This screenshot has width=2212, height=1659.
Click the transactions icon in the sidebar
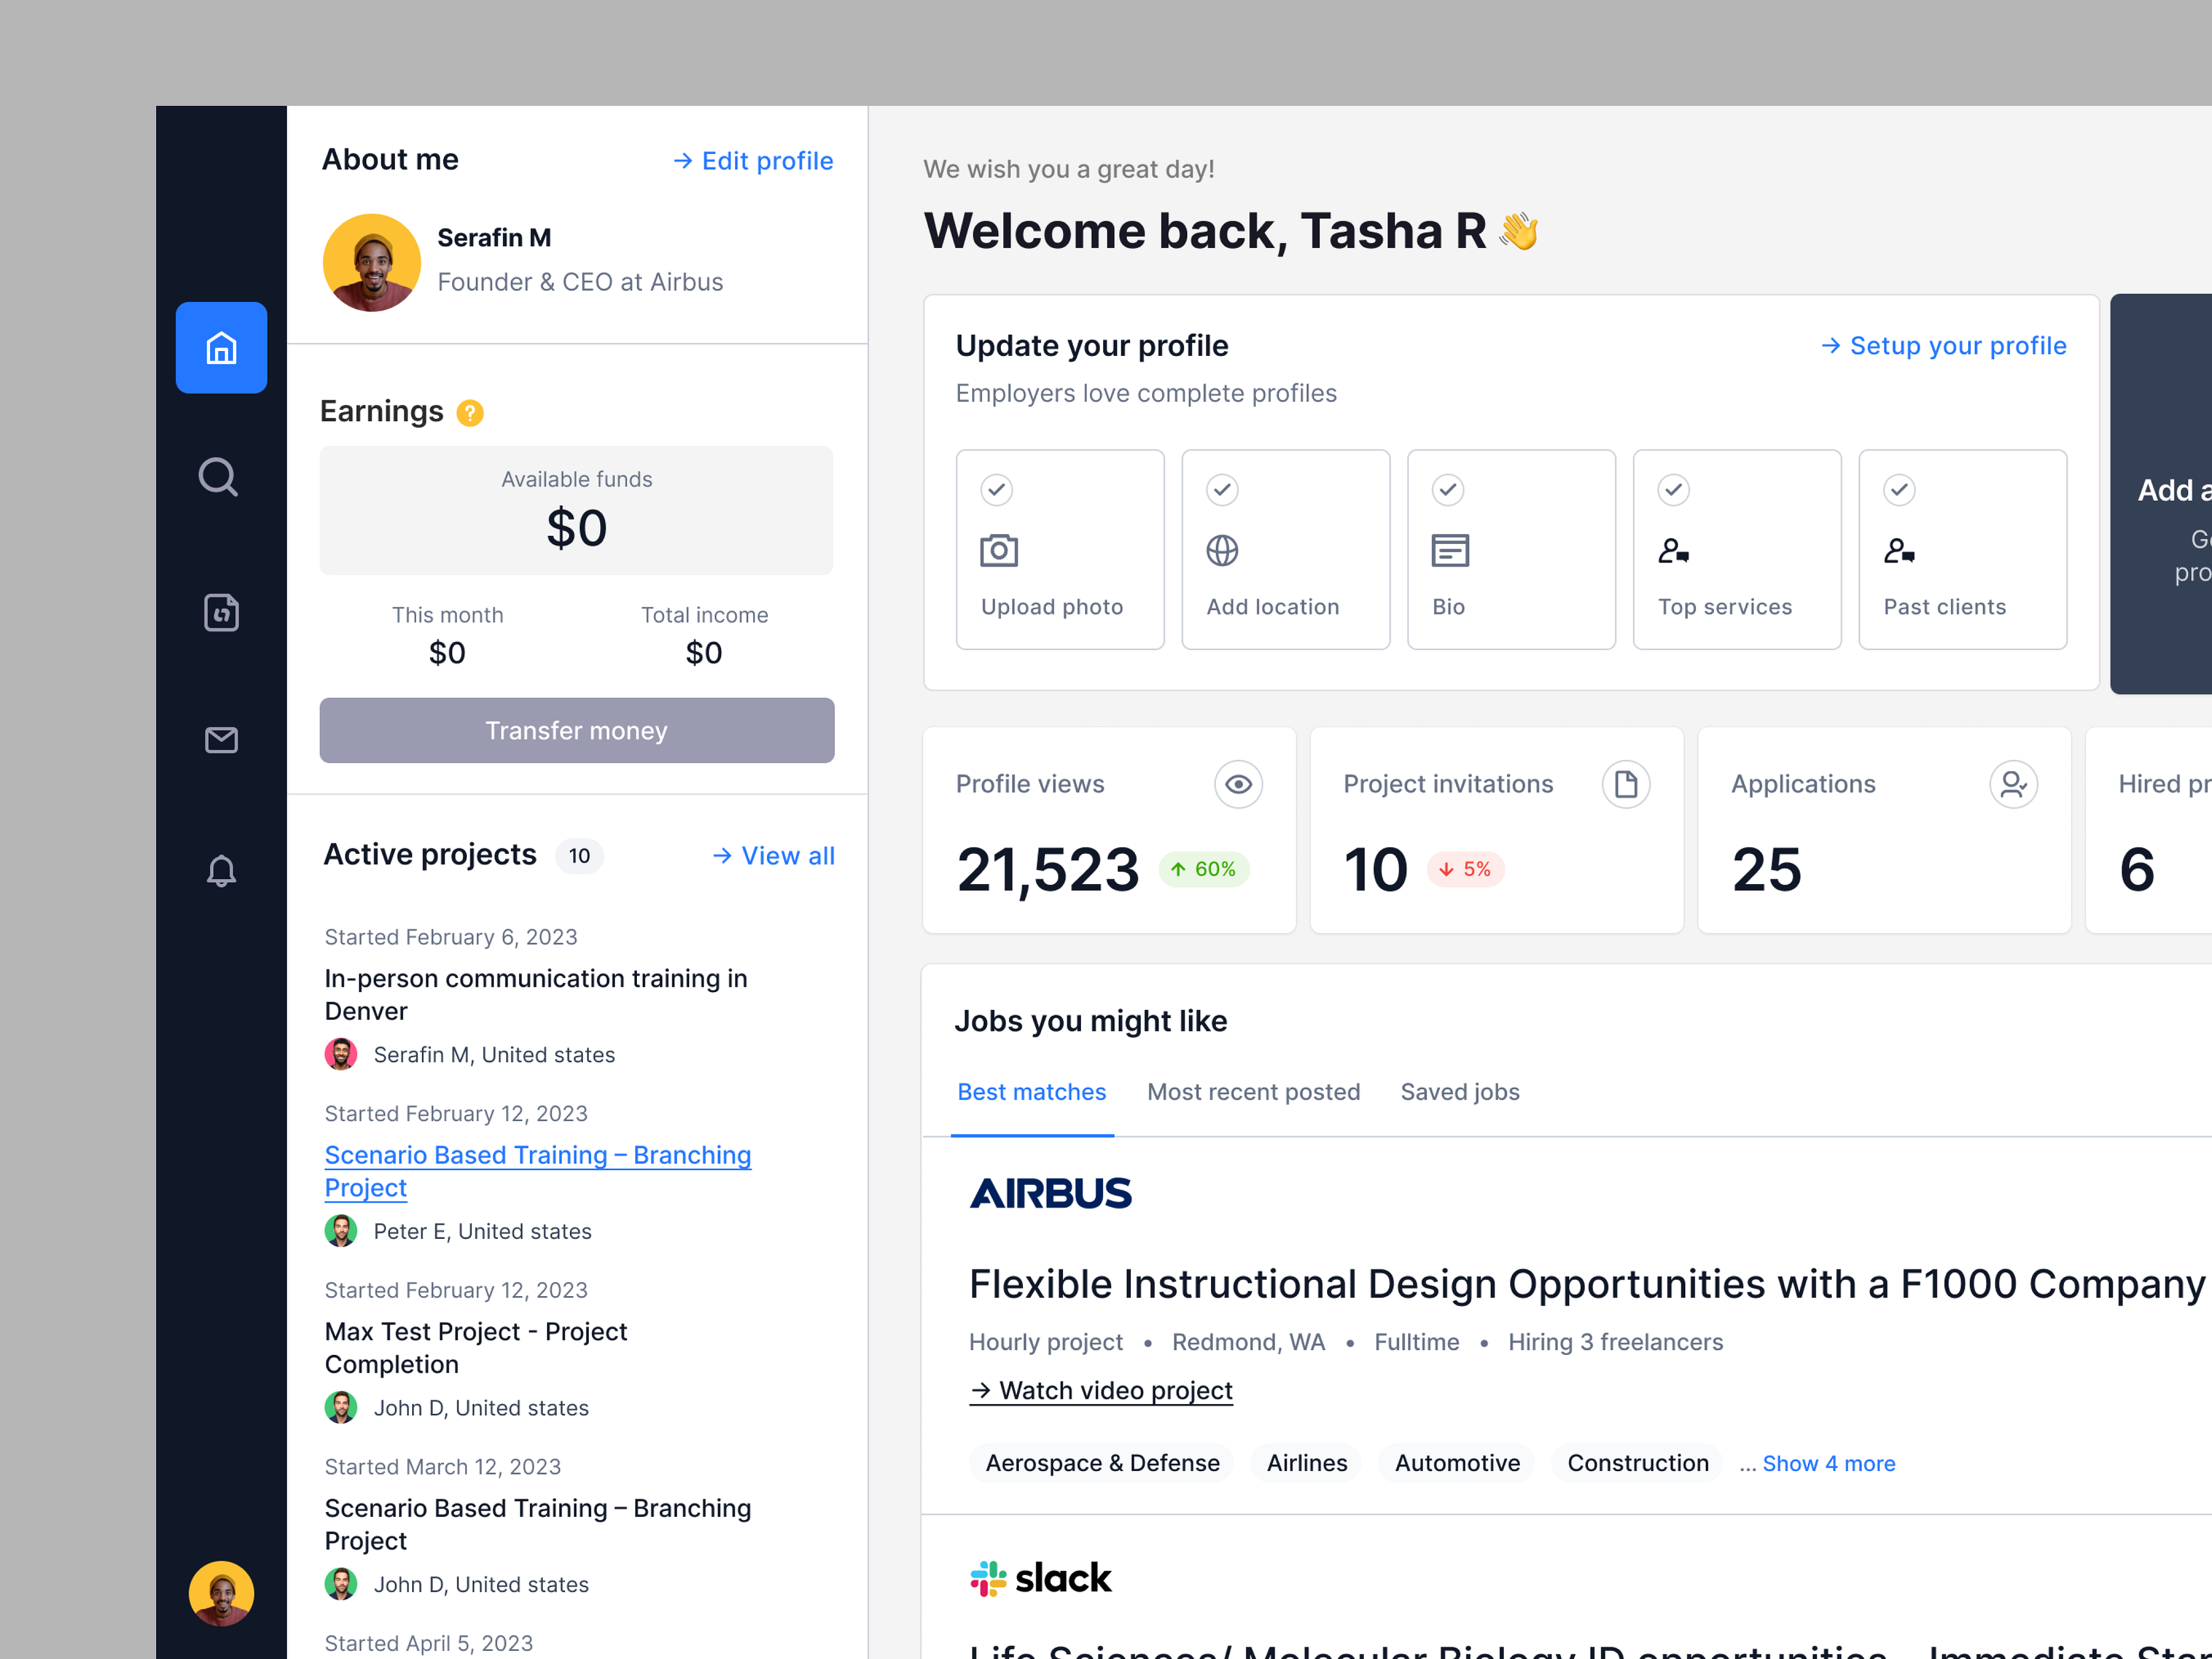click(x=220, y=613)
